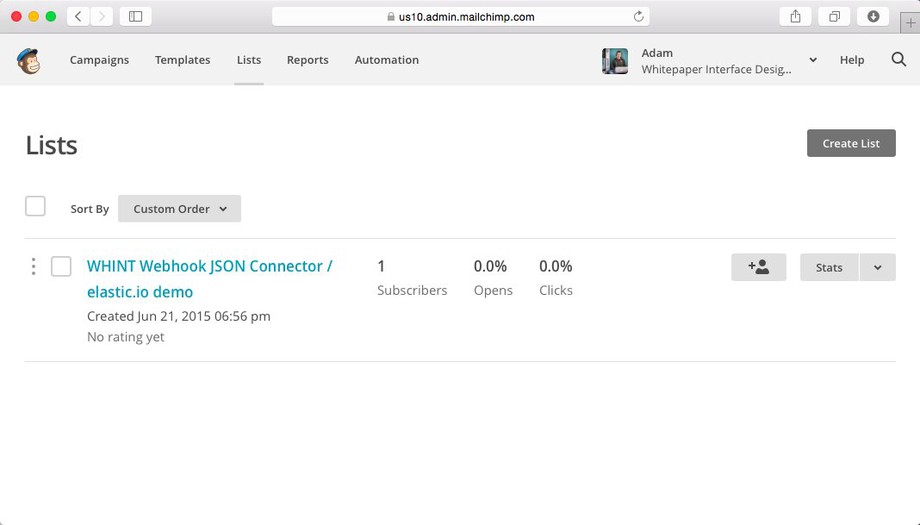Open the Templates menu
This screenshot has height=525, width=920.
182,60
